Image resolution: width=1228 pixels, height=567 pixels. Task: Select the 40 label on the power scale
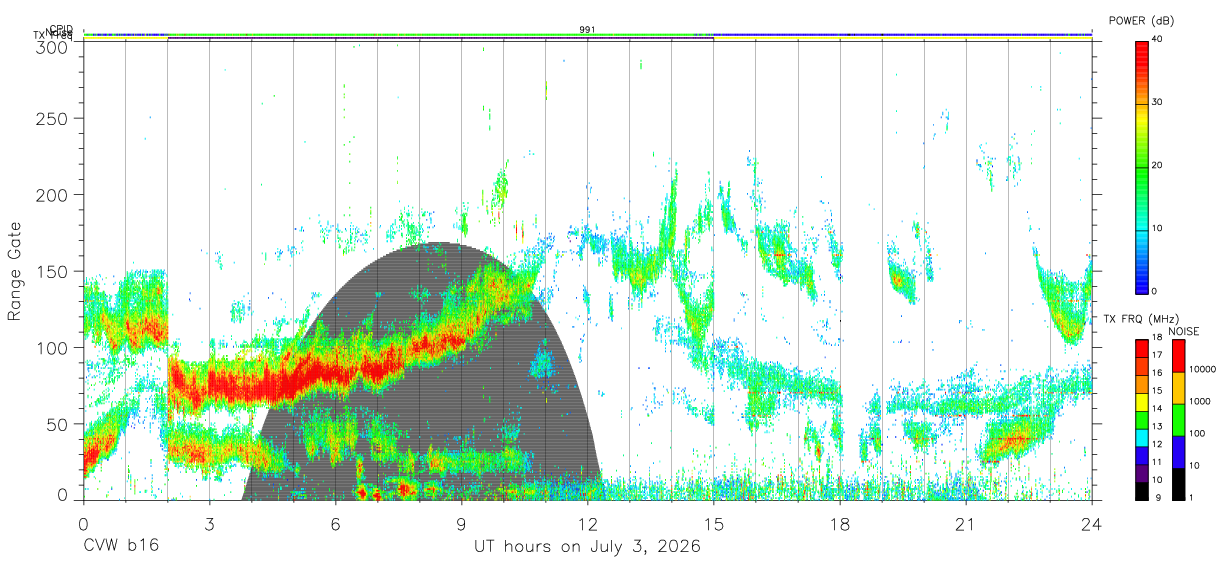1158,40
